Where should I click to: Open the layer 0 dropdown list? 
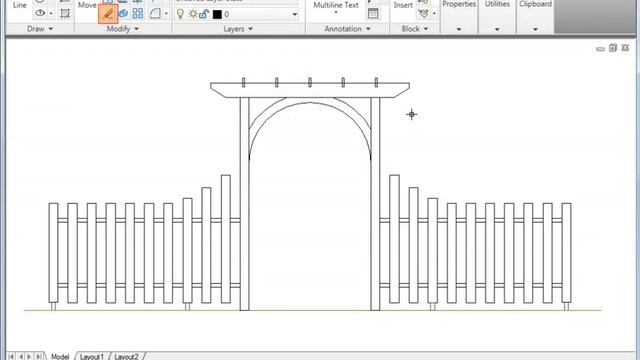(295, 15)
